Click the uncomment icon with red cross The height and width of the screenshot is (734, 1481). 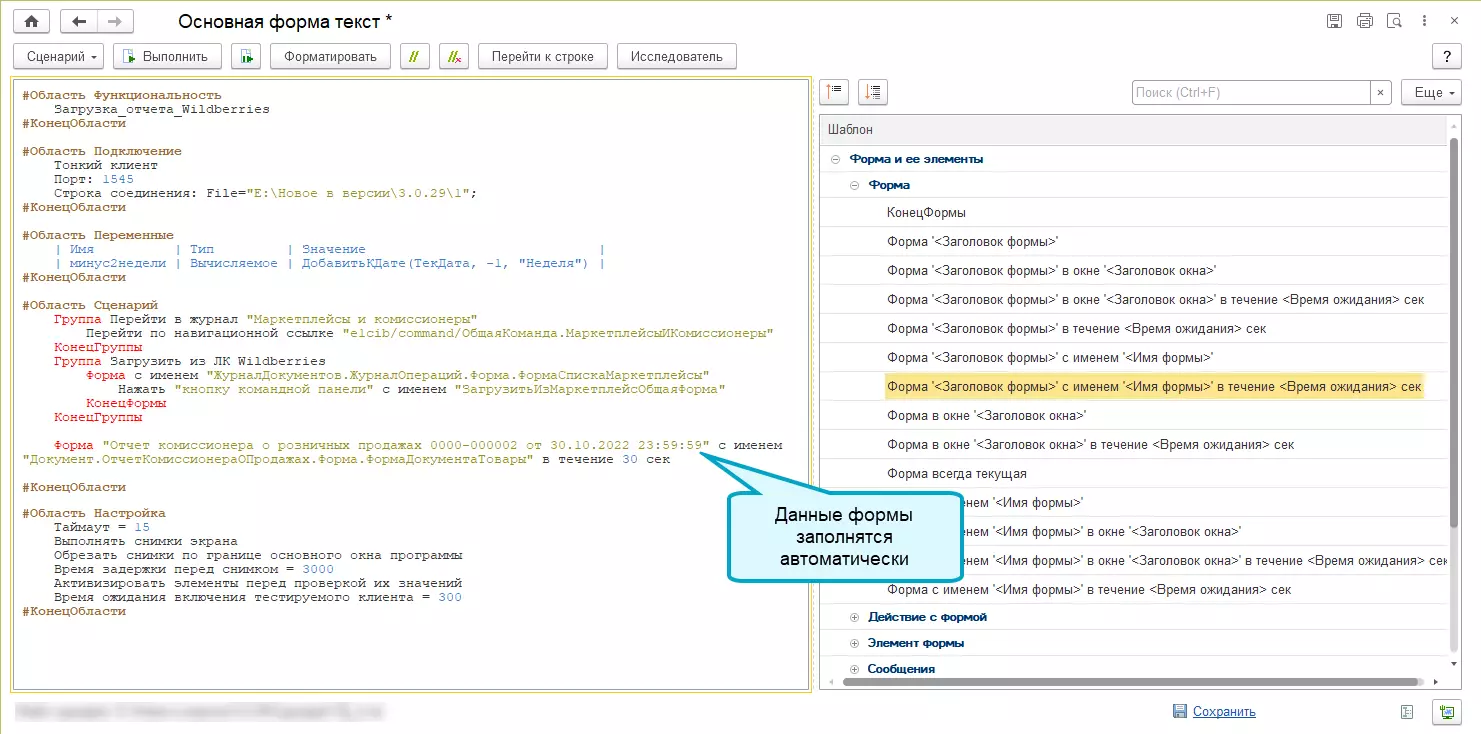click(x=454, y=56)
